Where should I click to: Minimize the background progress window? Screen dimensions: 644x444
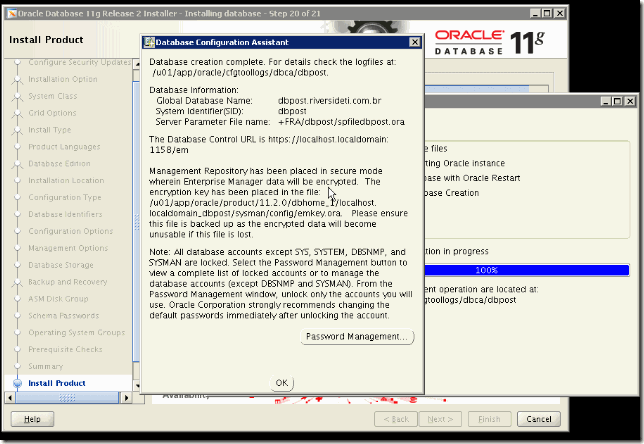tap(605, 101)
